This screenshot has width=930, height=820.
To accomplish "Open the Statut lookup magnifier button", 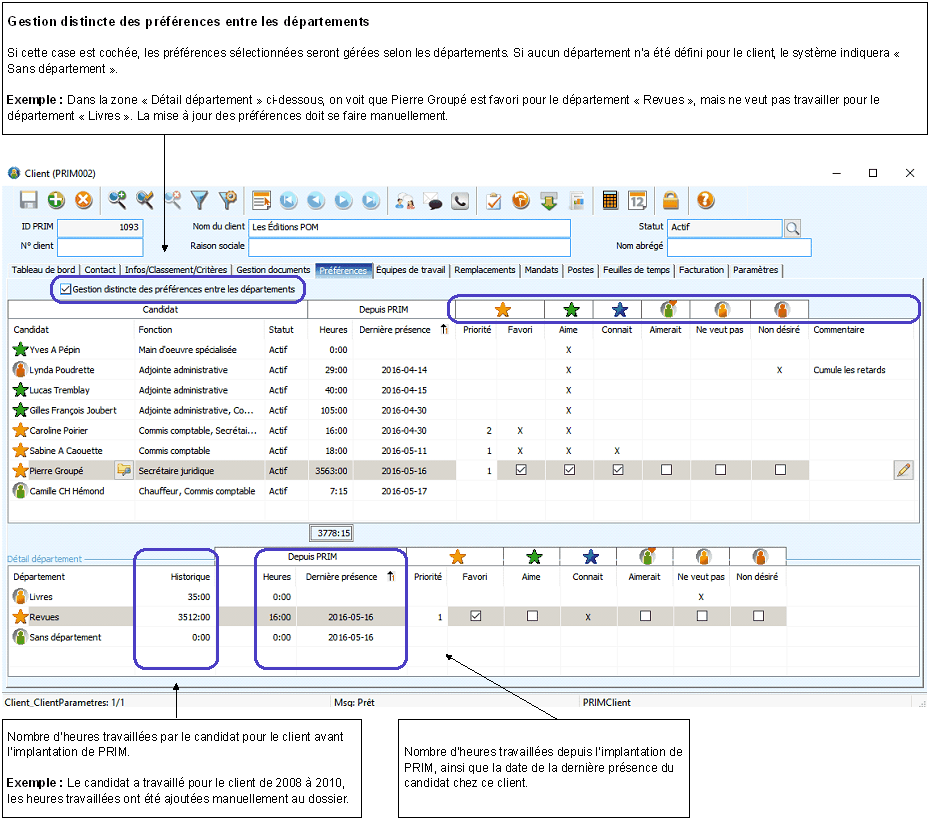I will 792,228.
